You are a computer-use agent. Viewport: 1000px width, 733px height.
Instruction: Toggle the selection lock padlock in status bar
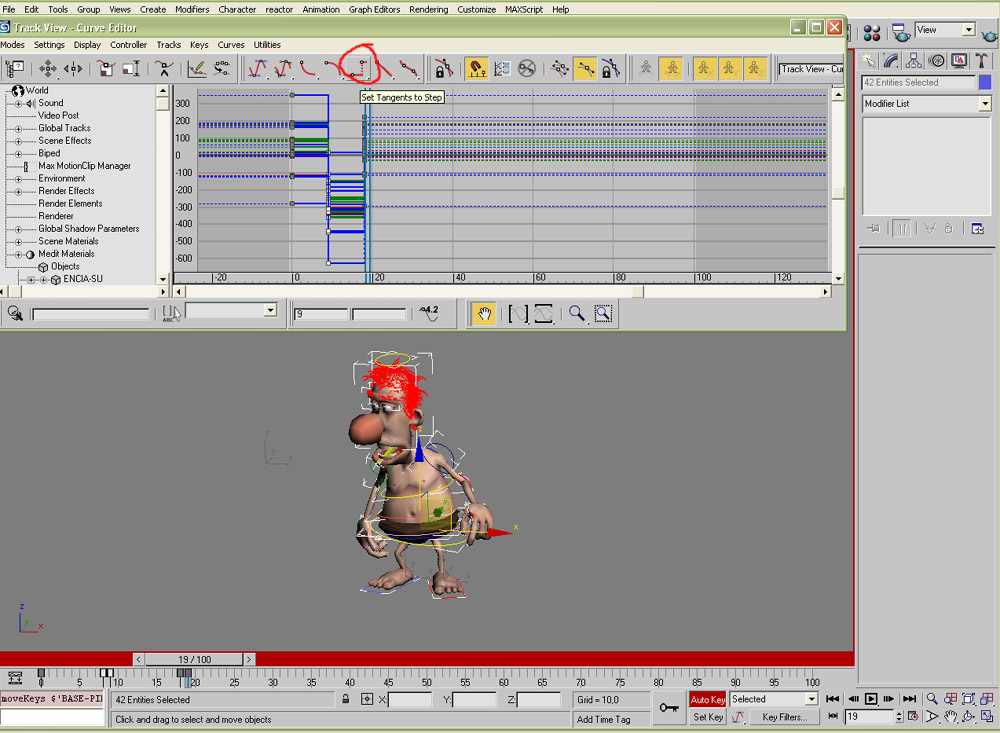(346, 699)
